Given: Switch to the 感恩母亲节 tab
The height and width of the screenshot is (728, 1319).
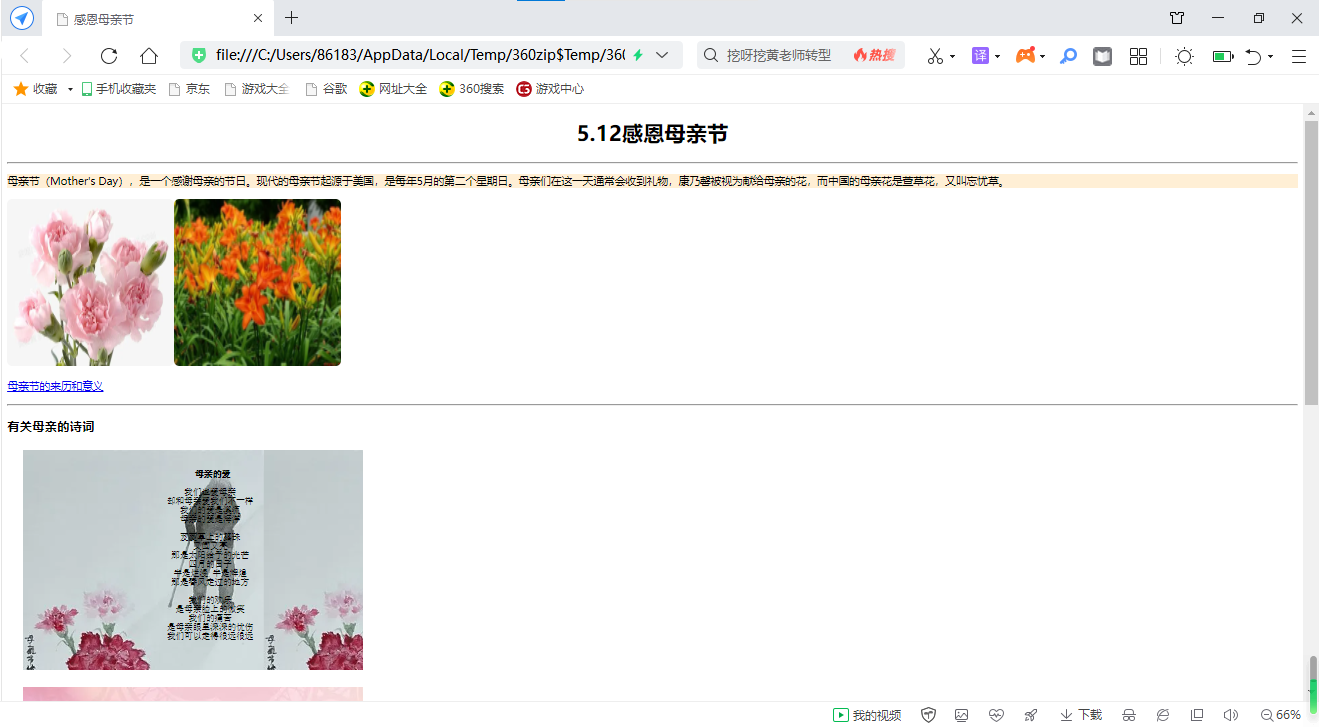Looking at the screenshot, I should pyautogui.click(x=150, y=19).
